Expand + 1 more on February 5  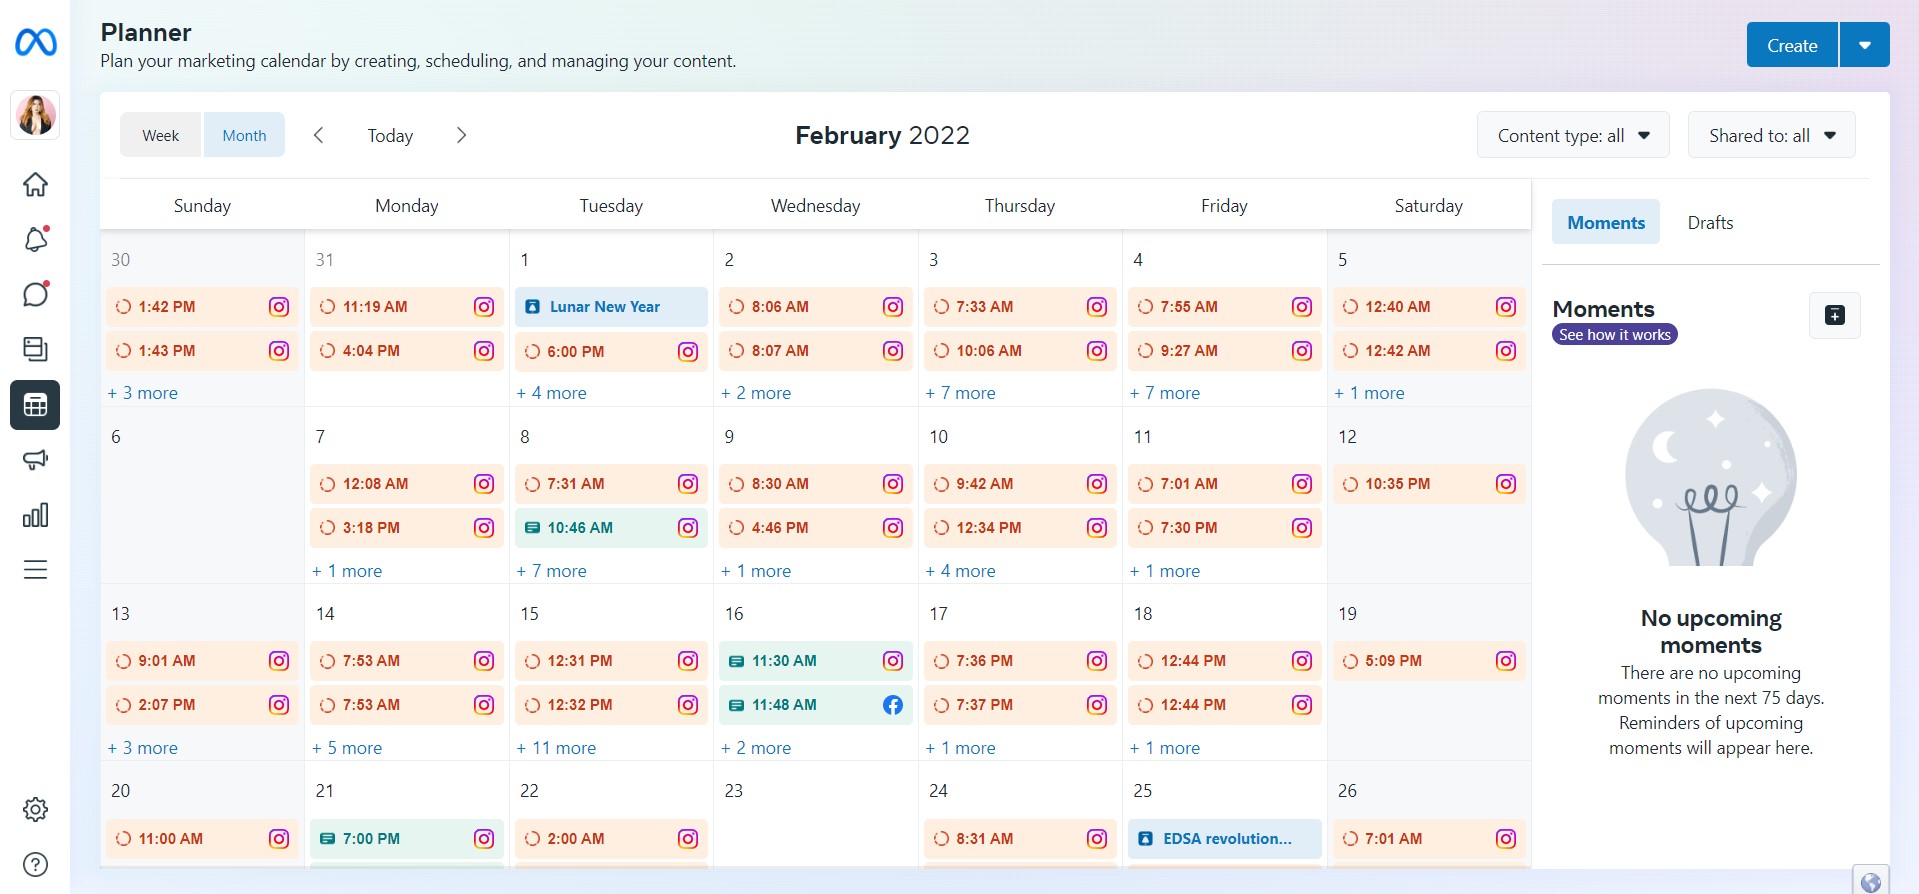(x=1369, y=393)
